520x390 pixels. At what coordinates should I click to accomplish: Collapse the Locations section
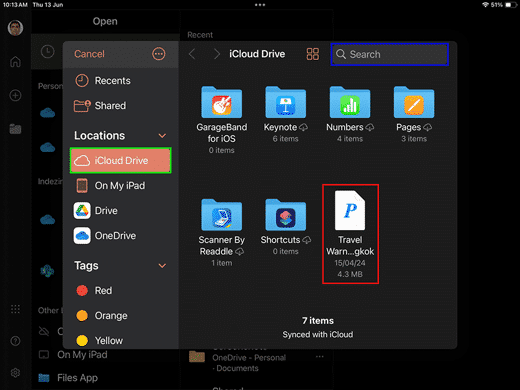tap(162, 136)
